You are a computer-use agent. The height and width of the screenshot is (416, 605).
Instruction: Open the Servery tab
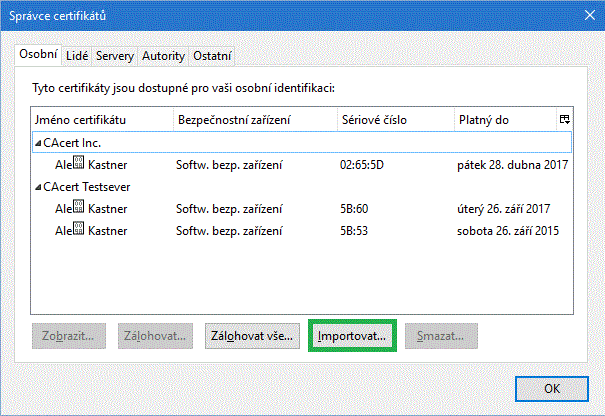point(115,55)
